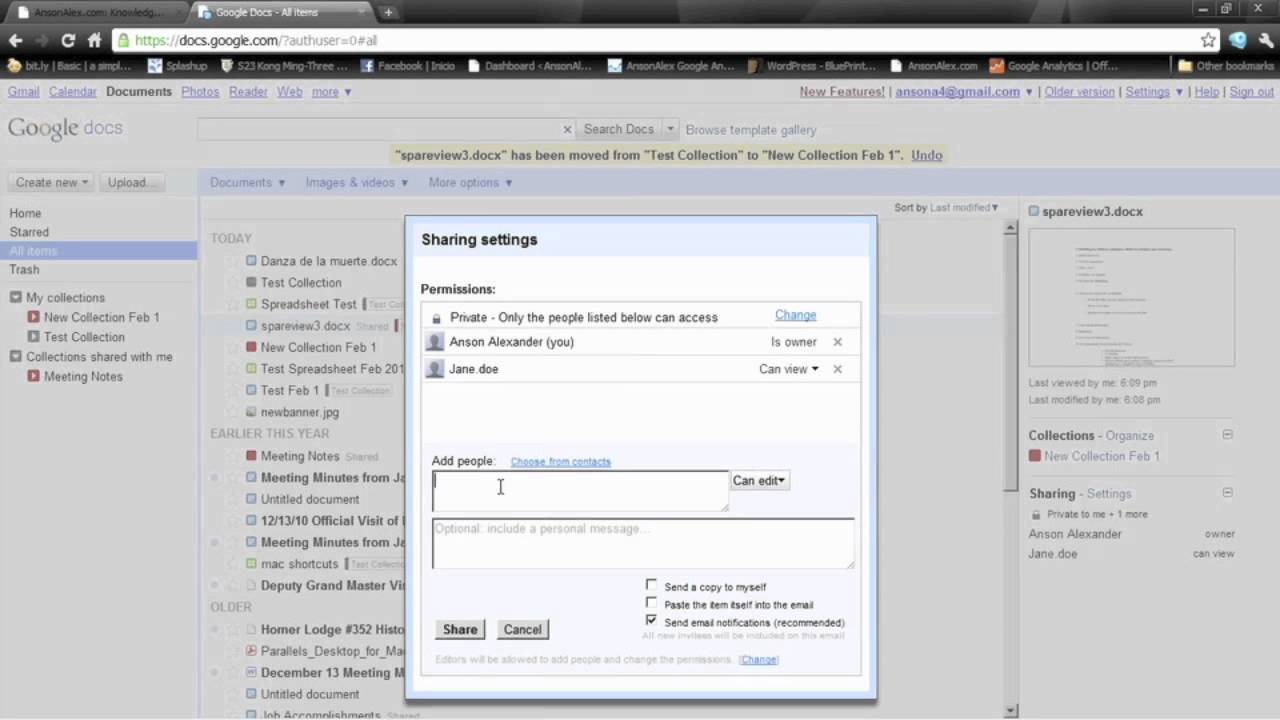Remove Jane.doe from permissions list
The width and height of the screenshot is (1280, 720).
pos(838,369)
